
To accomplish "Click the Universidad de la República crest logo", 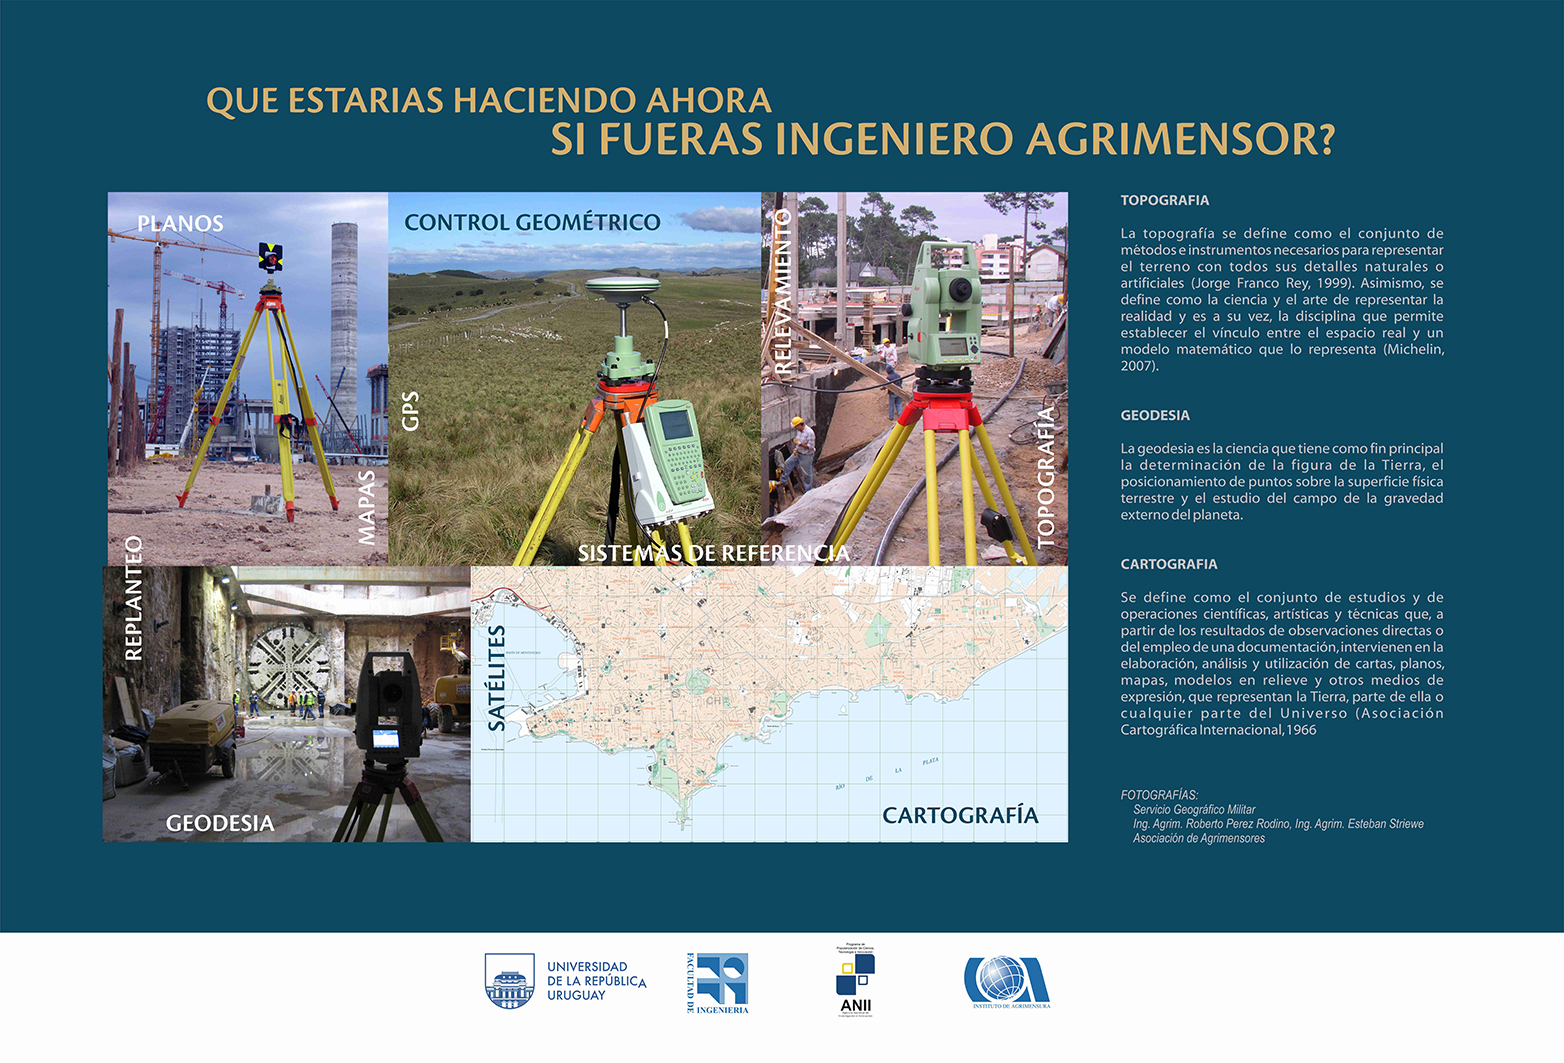I will point(510,980).
